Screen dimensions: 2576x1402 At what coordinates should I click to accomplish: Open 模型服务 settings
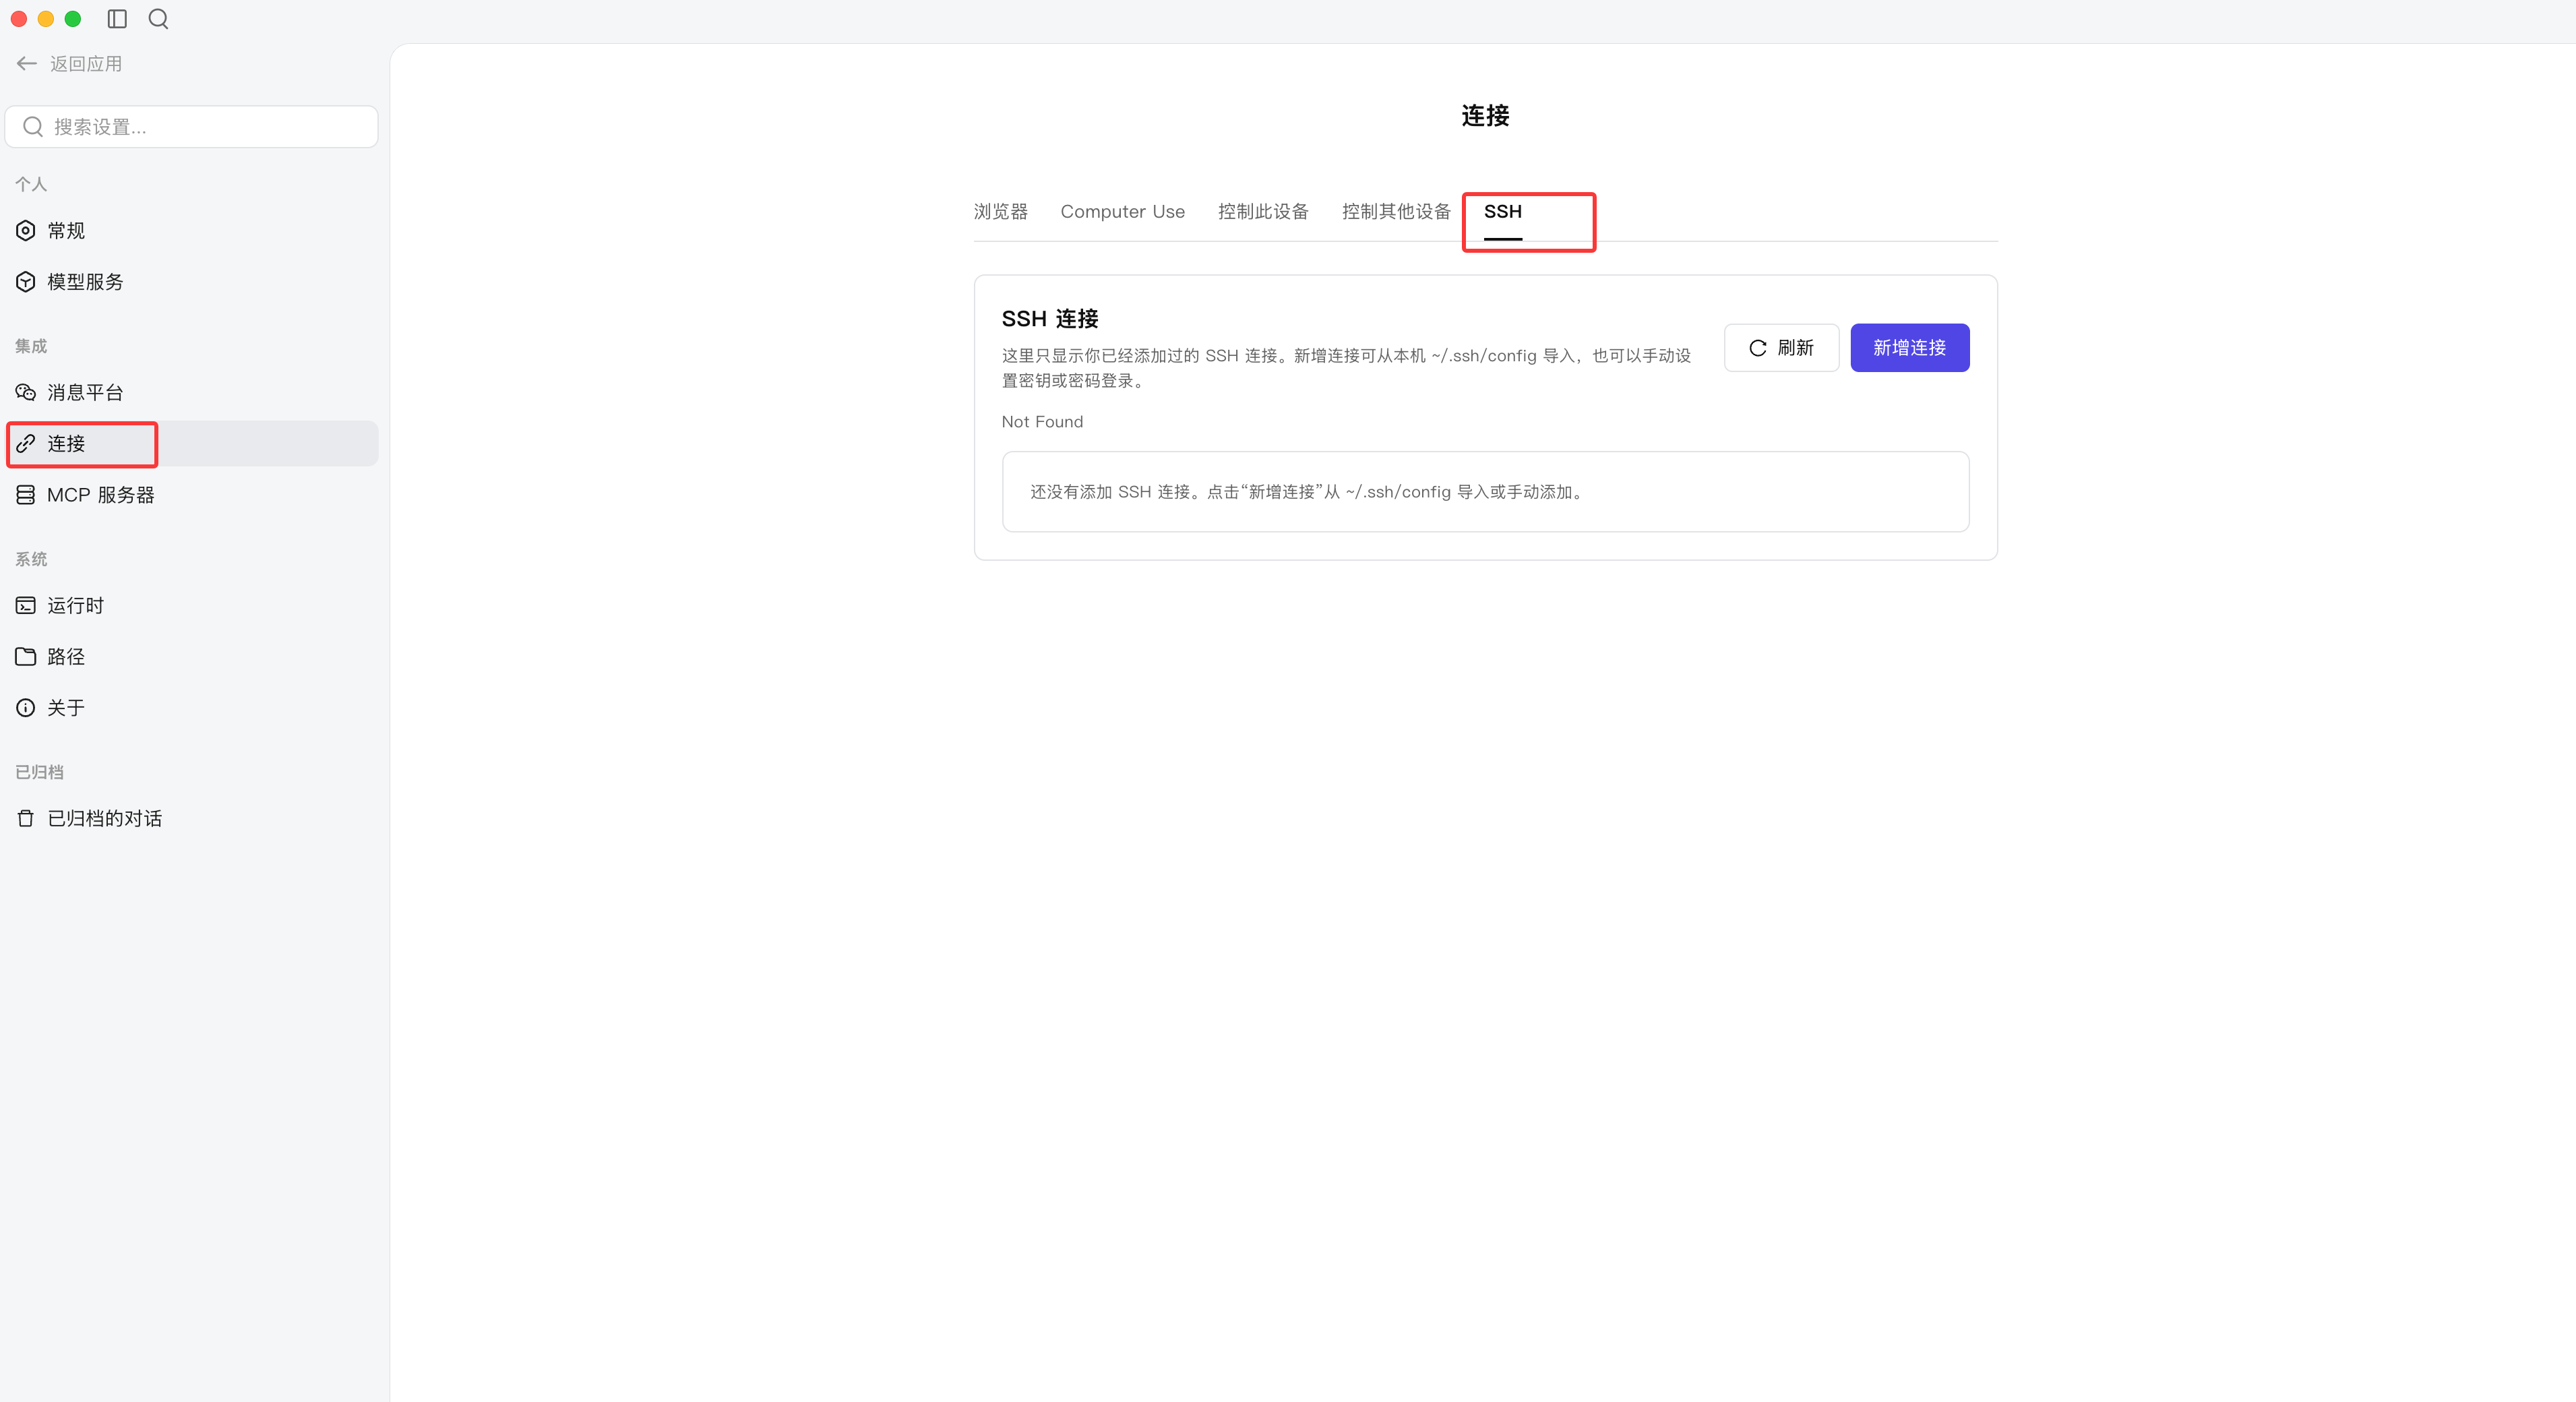pyautogui.click(x=192, y=282)
